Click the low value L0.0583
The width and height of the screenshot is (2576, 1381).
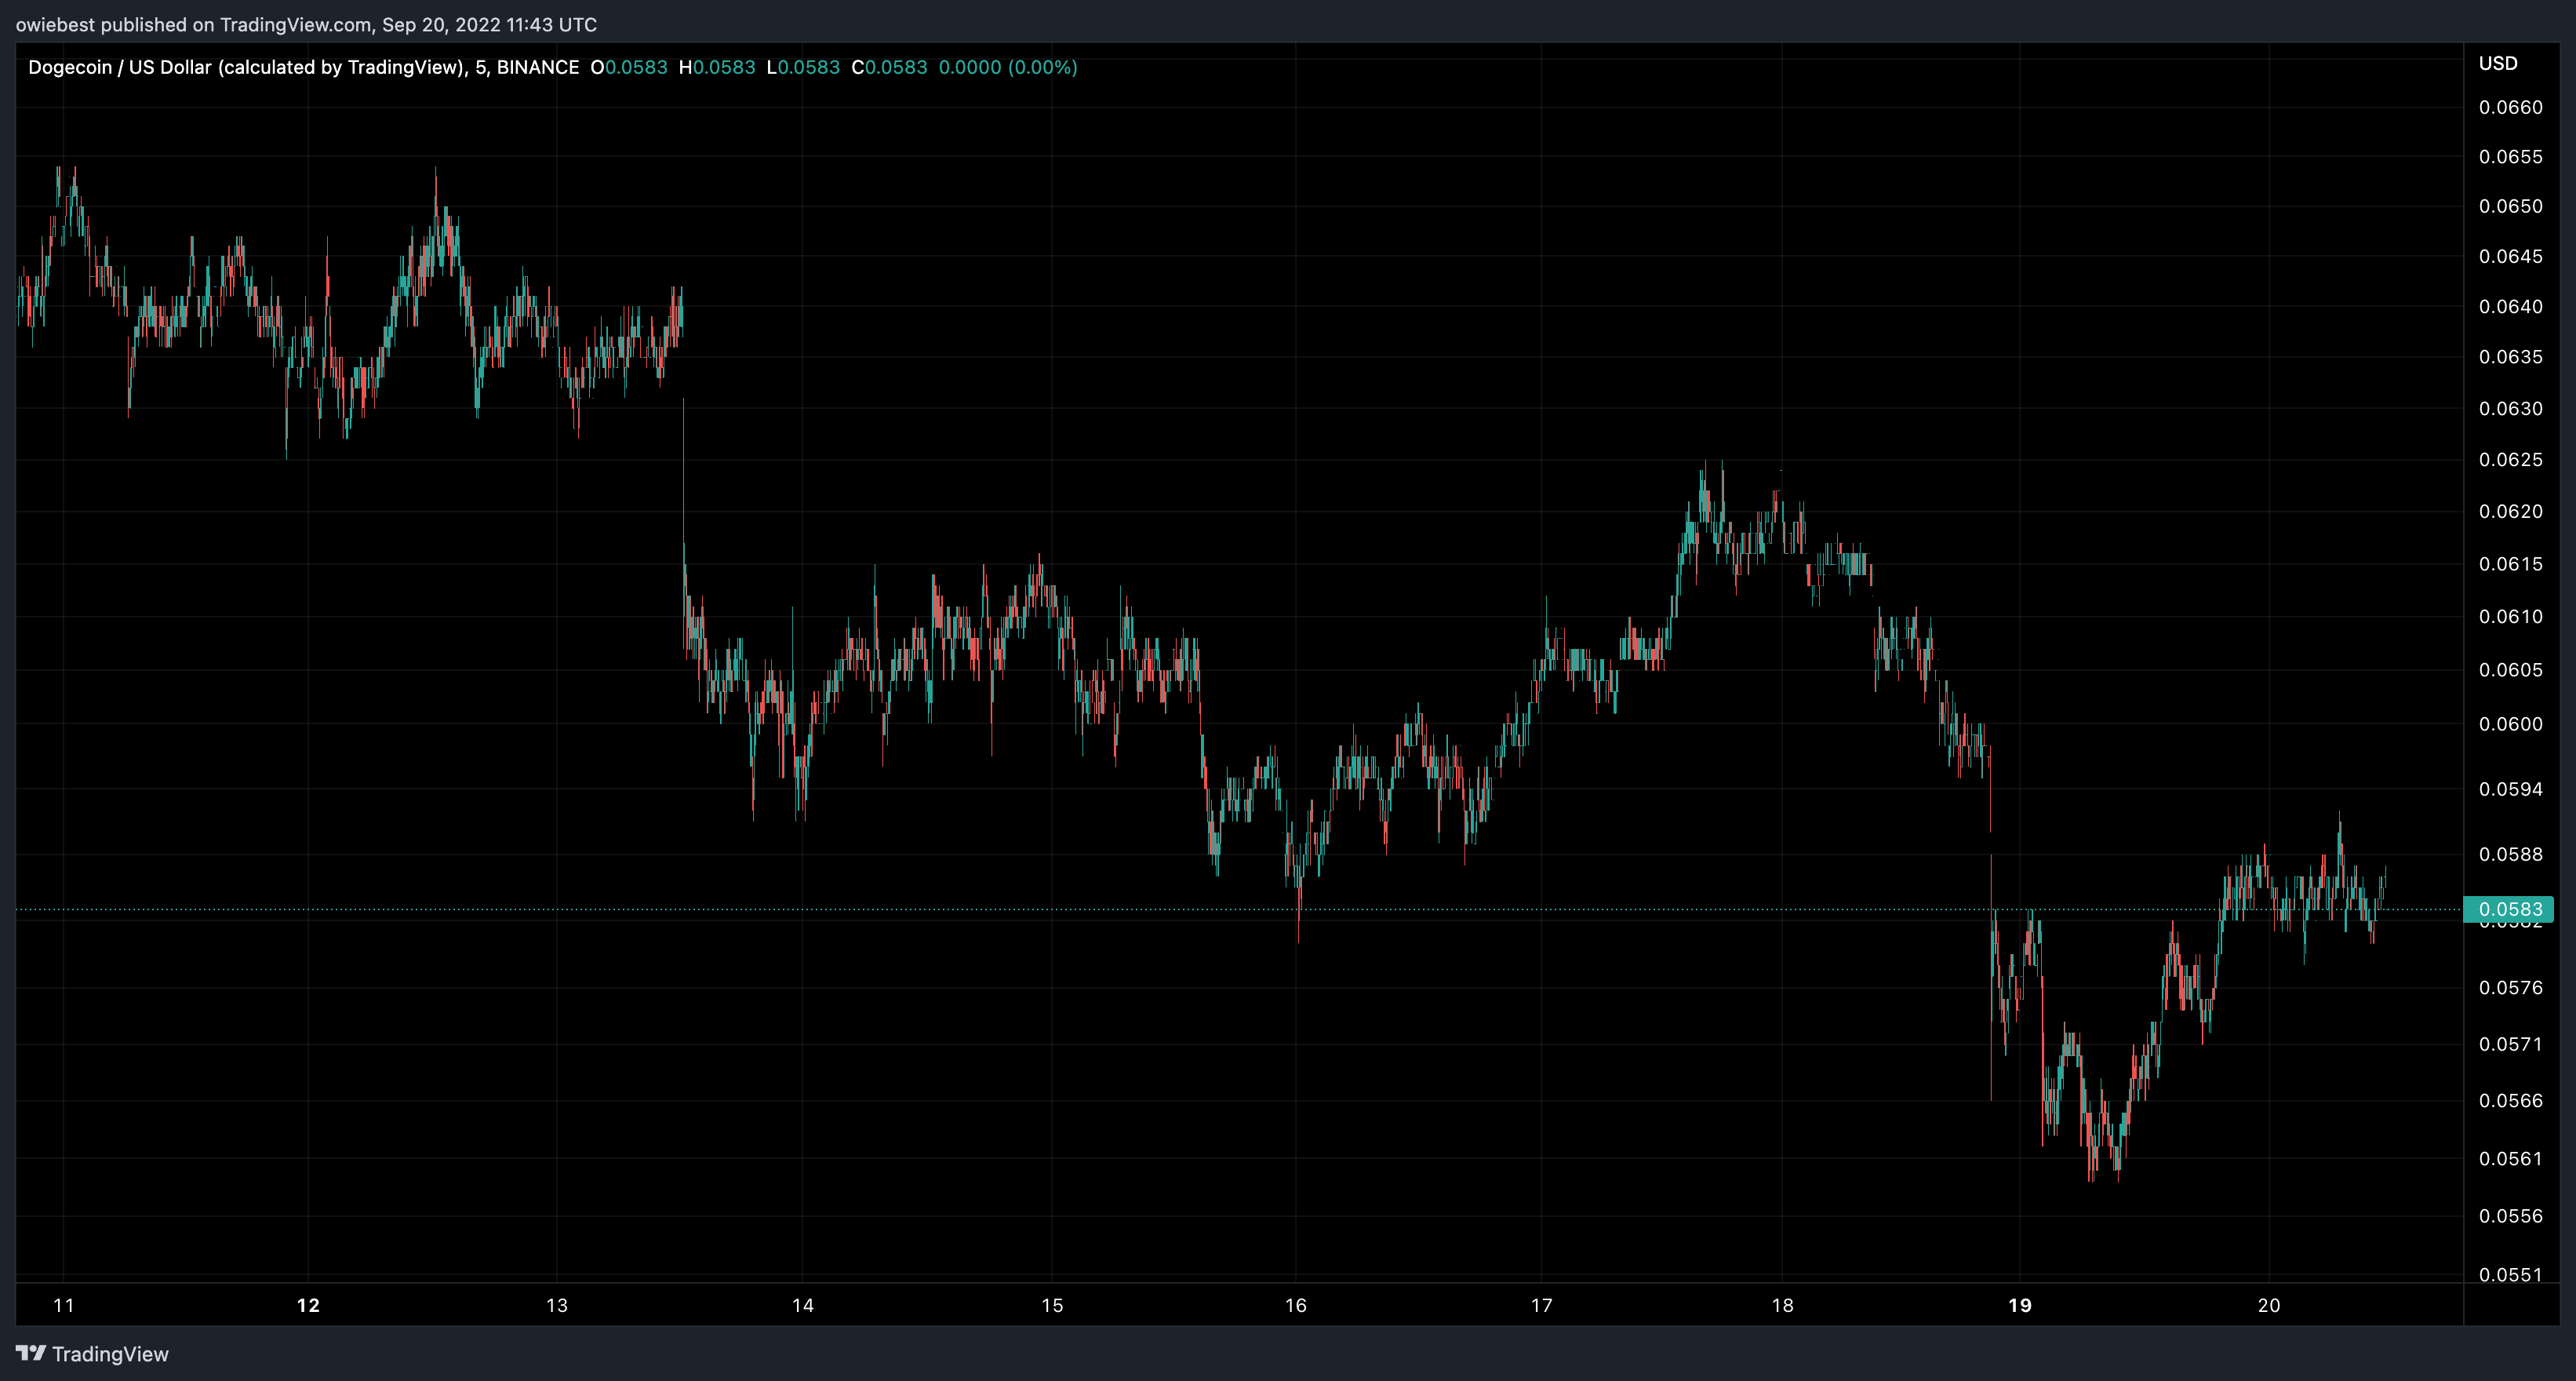(803, 67)
